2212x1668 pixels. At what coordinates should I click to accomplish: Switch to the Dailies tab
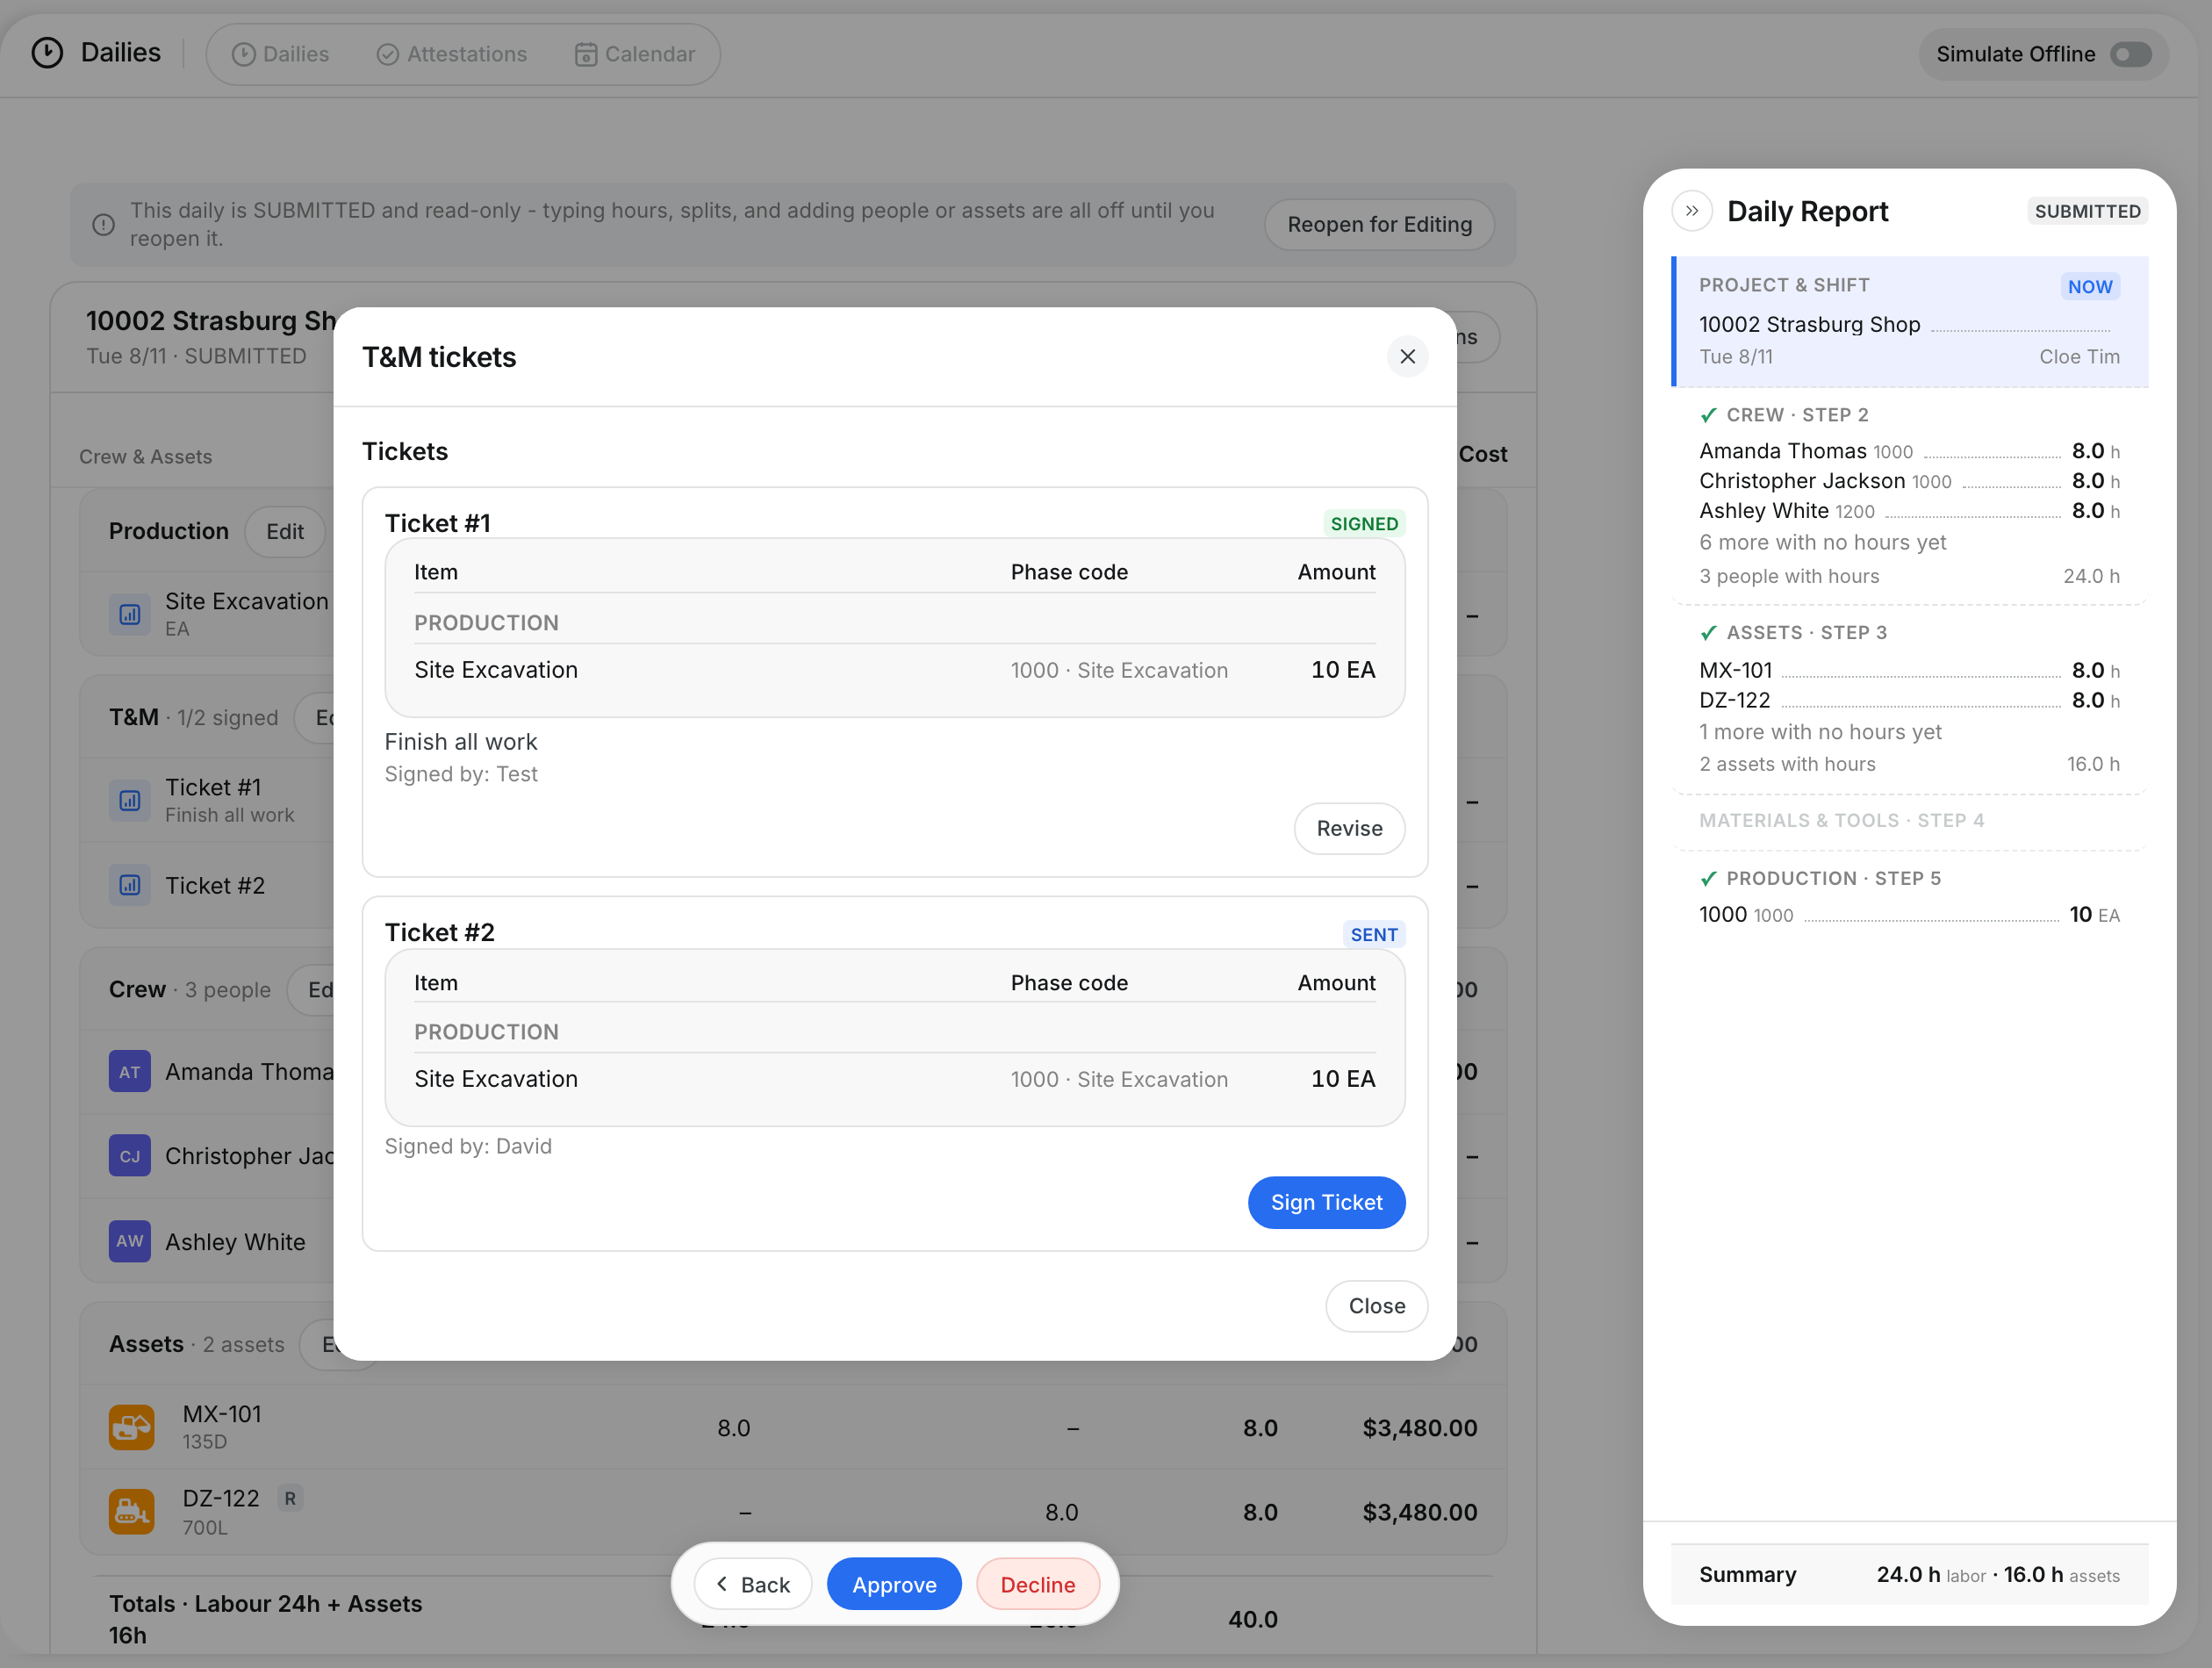(280, 54)
